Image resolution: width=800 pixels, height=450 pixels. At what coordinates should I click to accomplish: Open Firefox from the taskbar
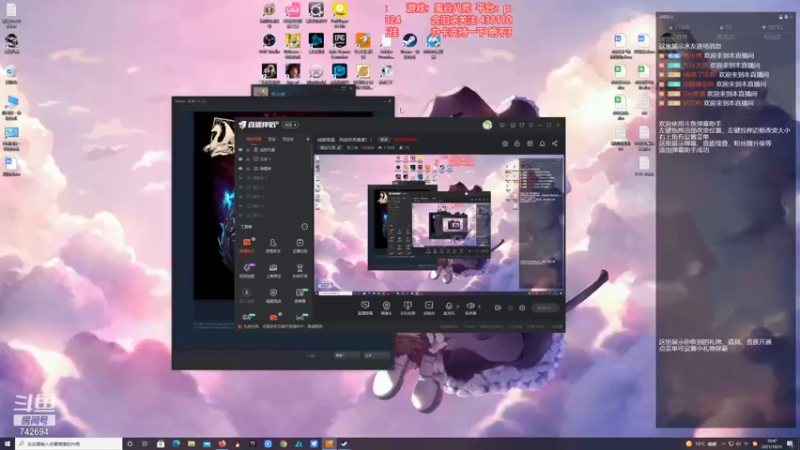point(222,444)
